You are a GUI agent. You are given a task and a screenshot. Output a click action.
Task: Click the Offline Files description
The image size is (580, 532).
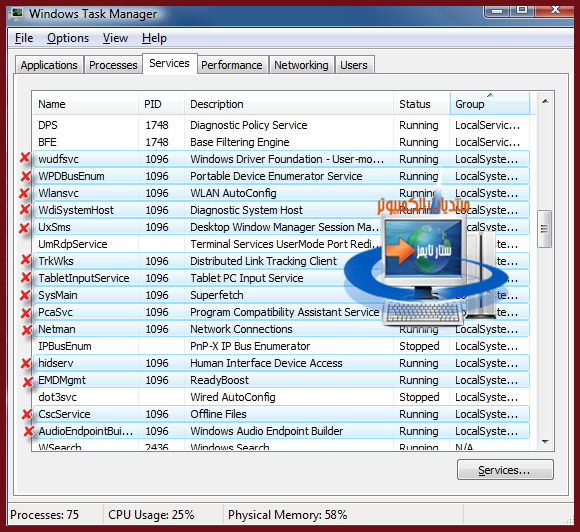coord(218,414)
